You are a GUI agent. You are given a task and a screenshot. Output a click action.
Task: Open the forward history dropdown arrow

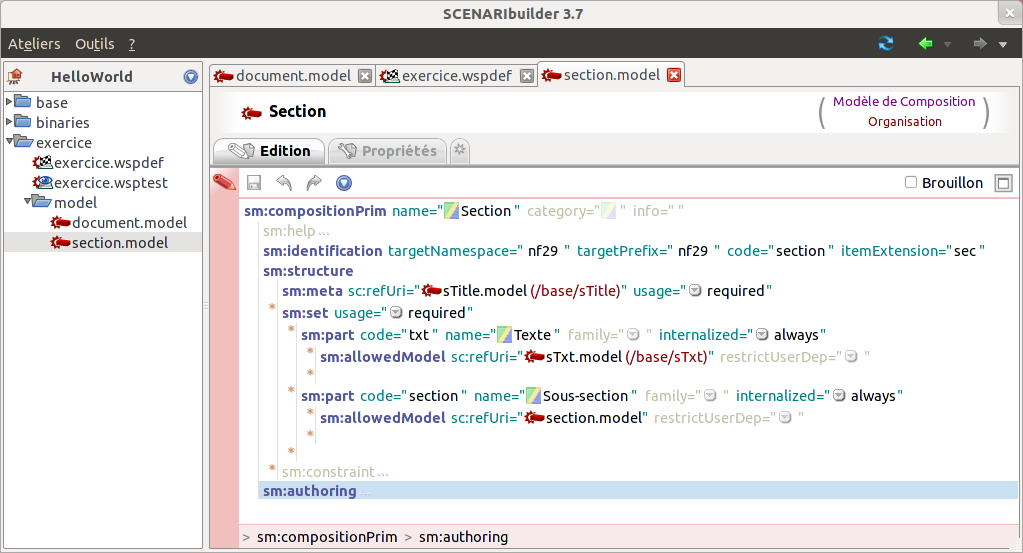(x=1003, y=44)
